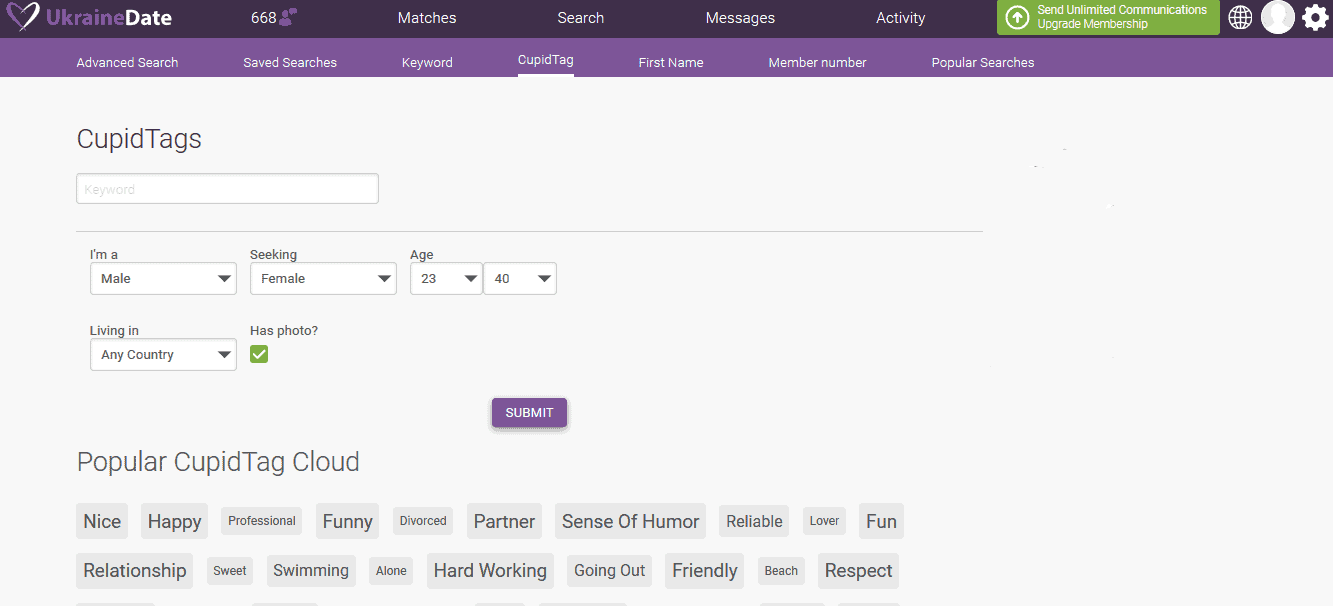Open the language globe icon
Image resolution: width=1333 pixels, height=606 pixels.
click(x=1240, y=17)
